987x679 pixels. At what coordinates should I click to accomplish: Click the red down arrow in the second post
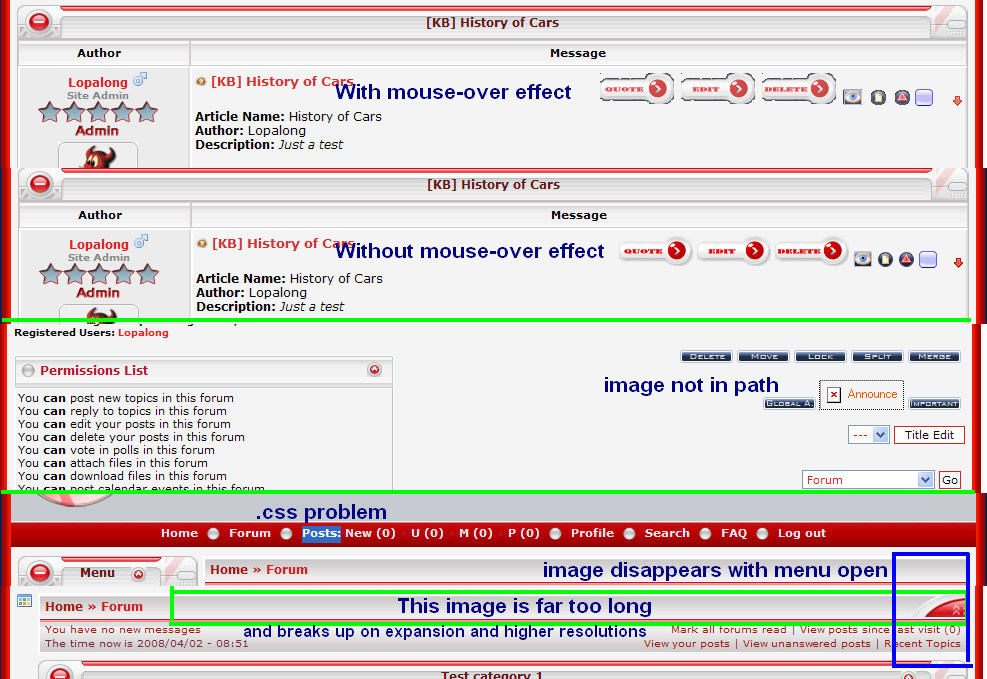[957, 262]
